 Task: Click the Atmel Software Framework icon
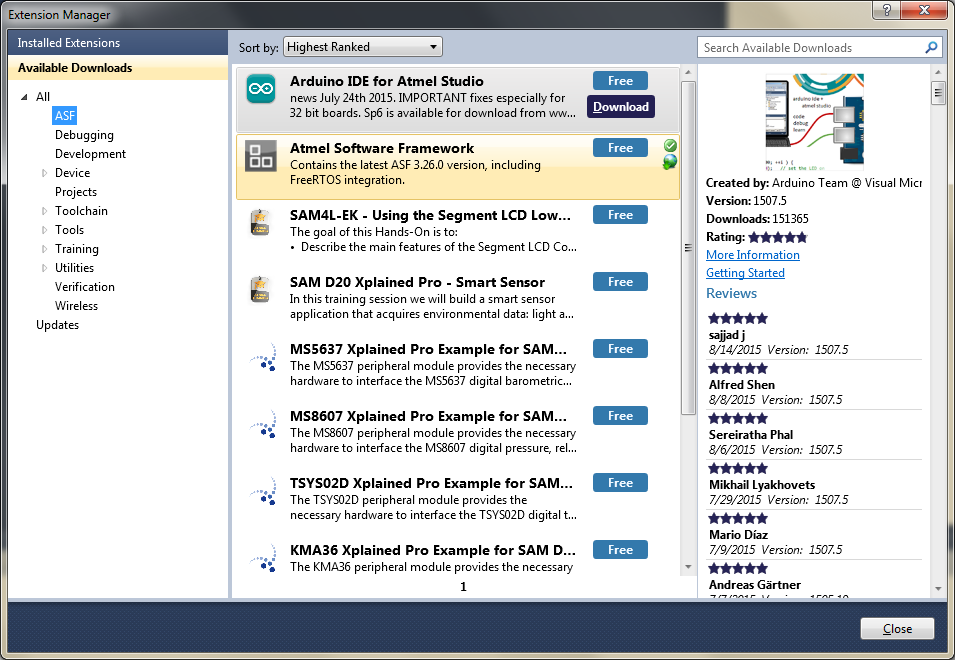click(x=261, y=156)
